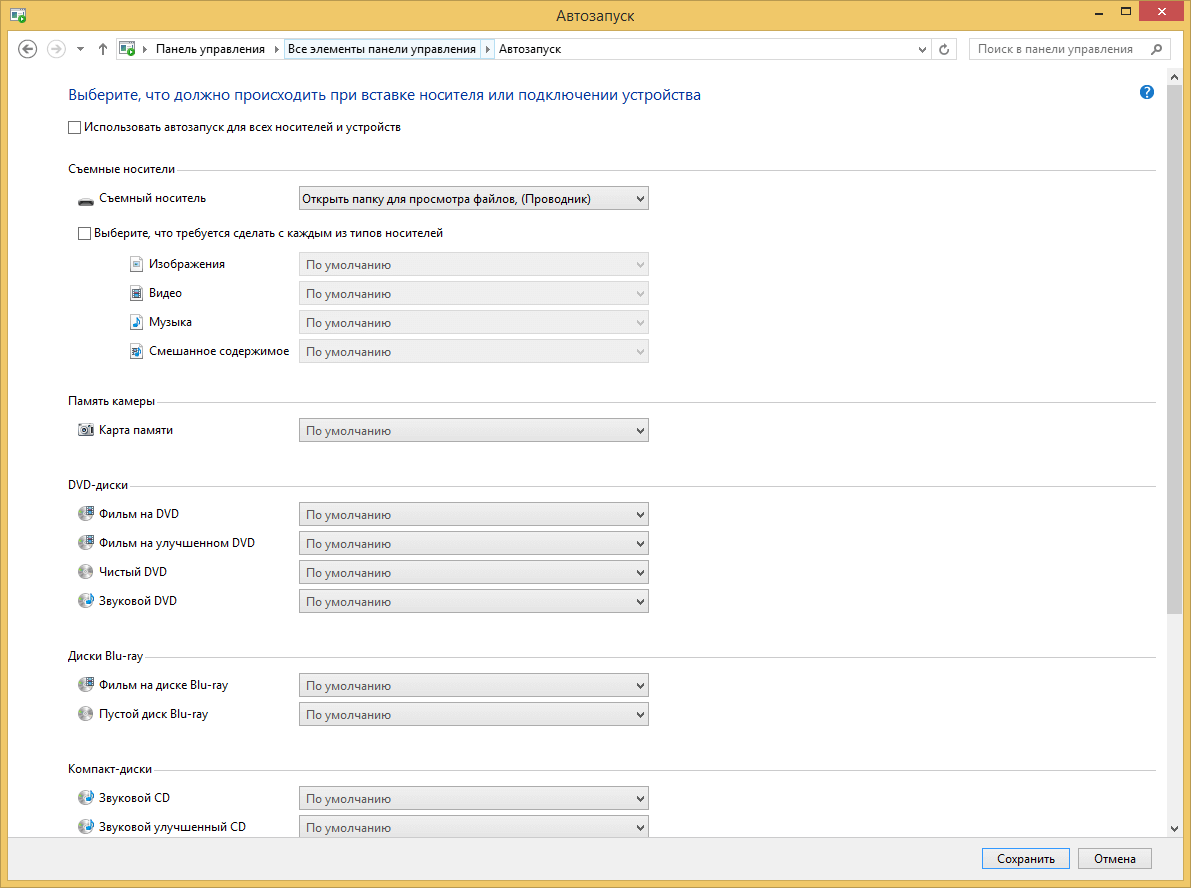Click the blue help question mark icon
1191x888 pixels.
coord(1146,92)
